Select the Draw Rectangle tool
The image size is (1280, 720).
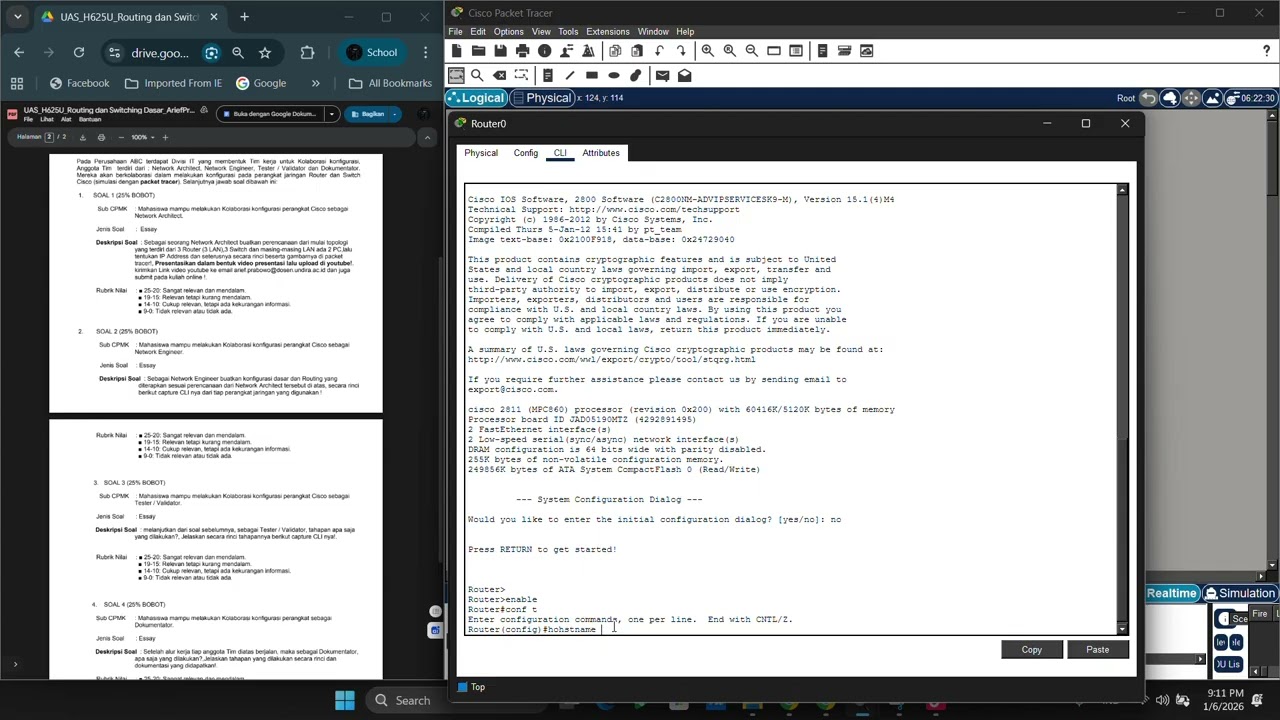592,75
